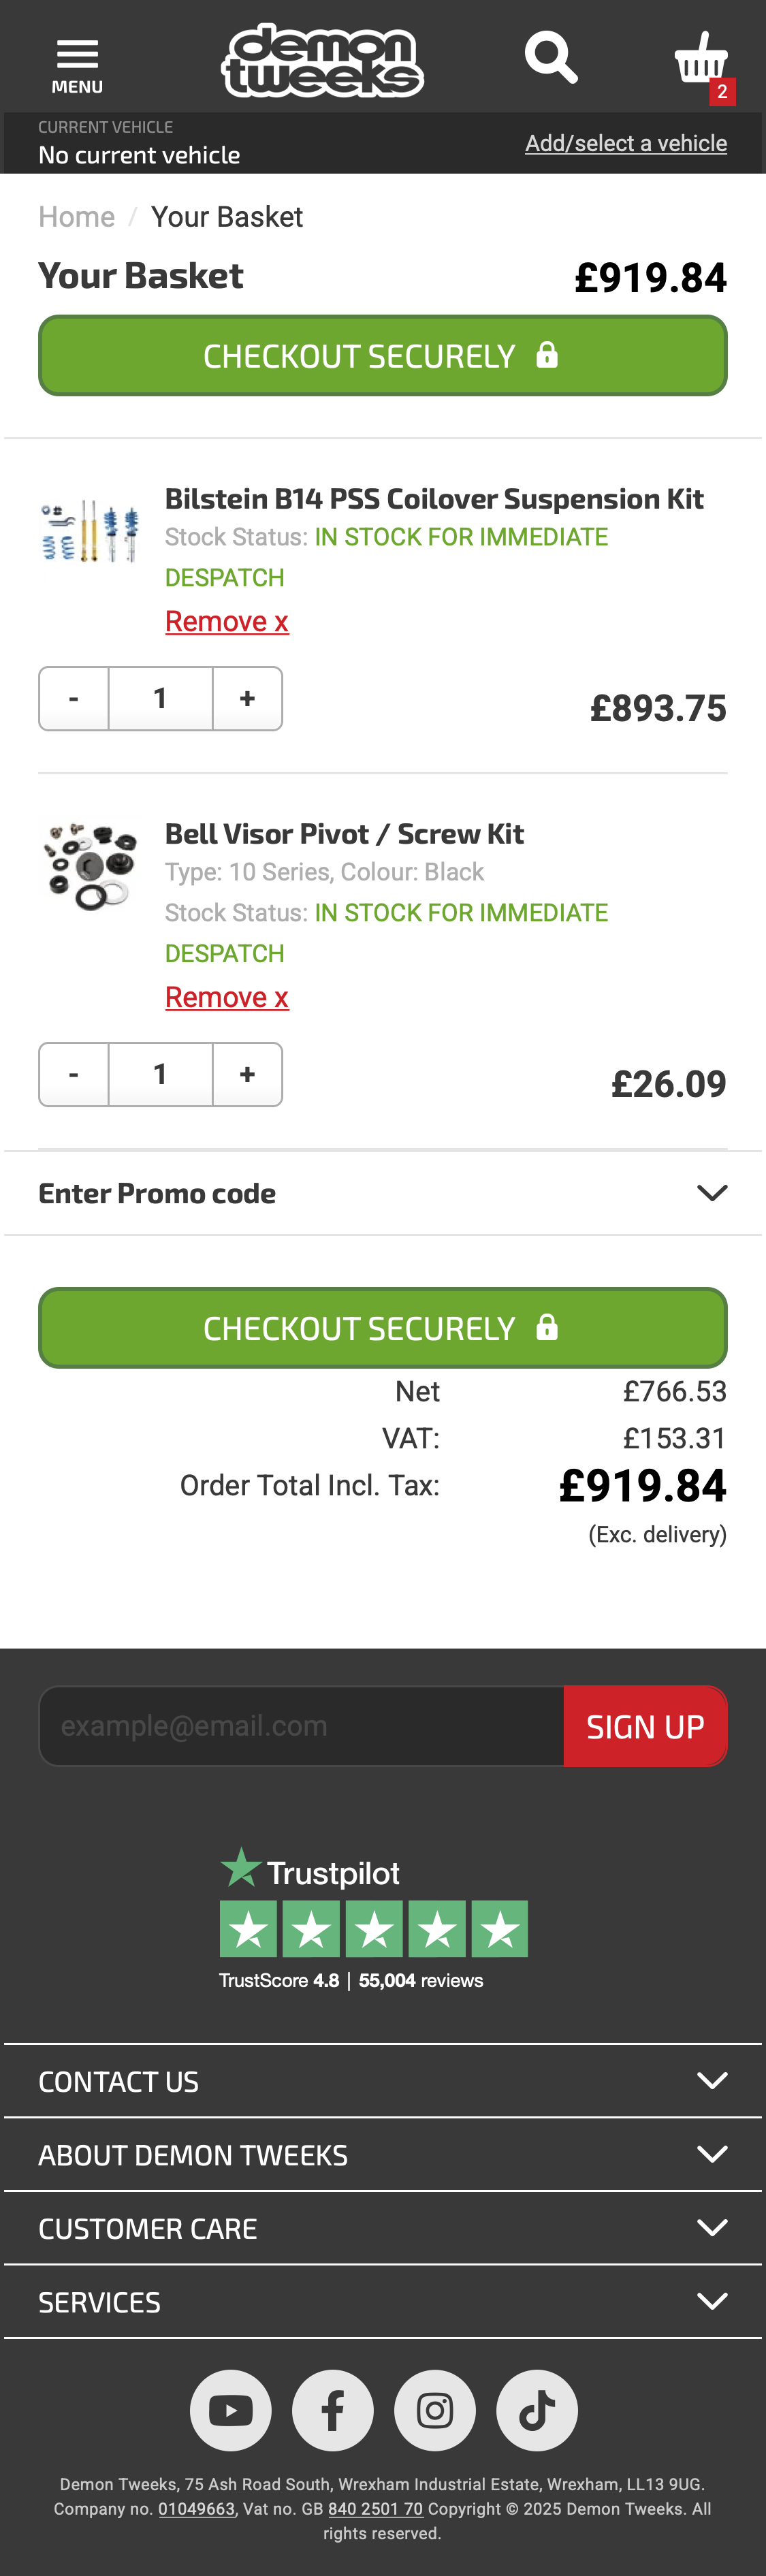The image size is (766, 2576).
Task: Expand the CUSTOMER CARE footer section
Action: click(x=383, y=2228)
